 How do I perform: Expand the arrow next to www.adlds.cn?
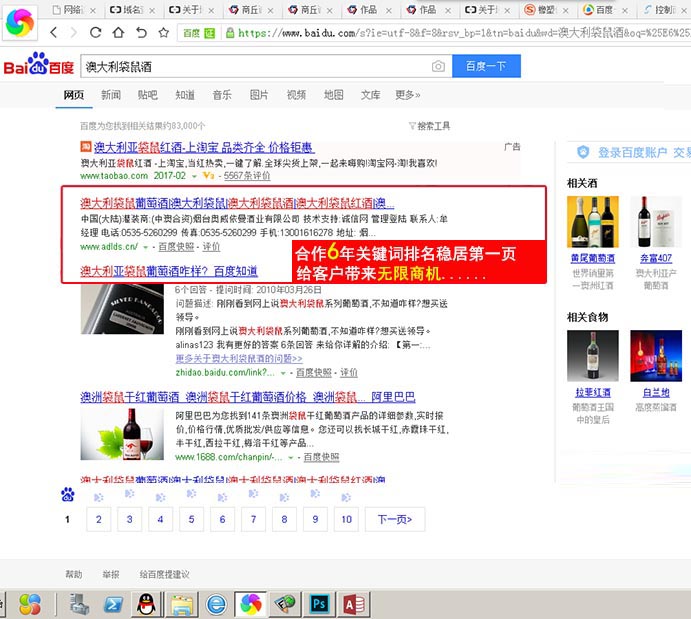145,247
